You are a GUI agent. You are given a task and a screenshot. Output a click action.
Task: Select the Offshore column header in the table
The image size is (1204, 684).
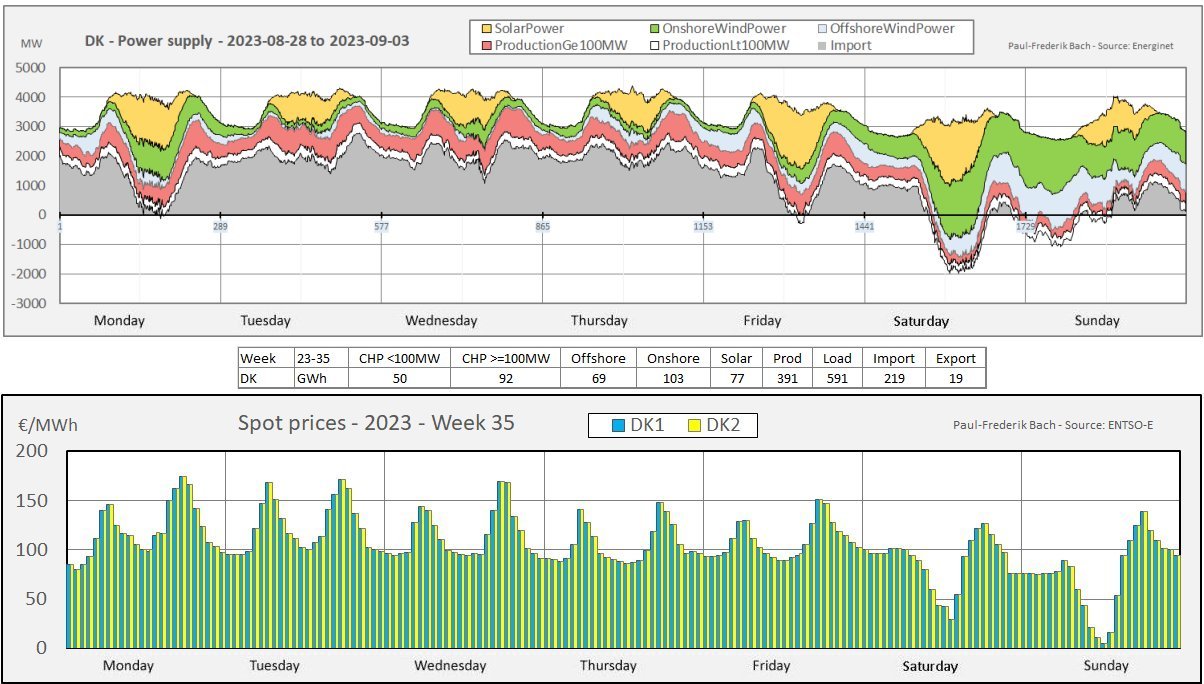(x=598, y=358)
